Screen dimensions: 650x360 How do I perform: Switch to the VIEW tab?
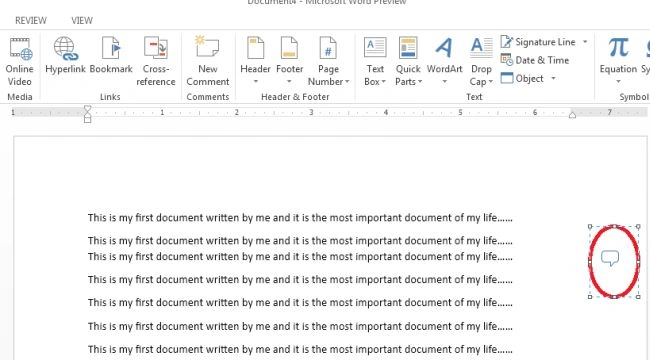pos(82,20)
